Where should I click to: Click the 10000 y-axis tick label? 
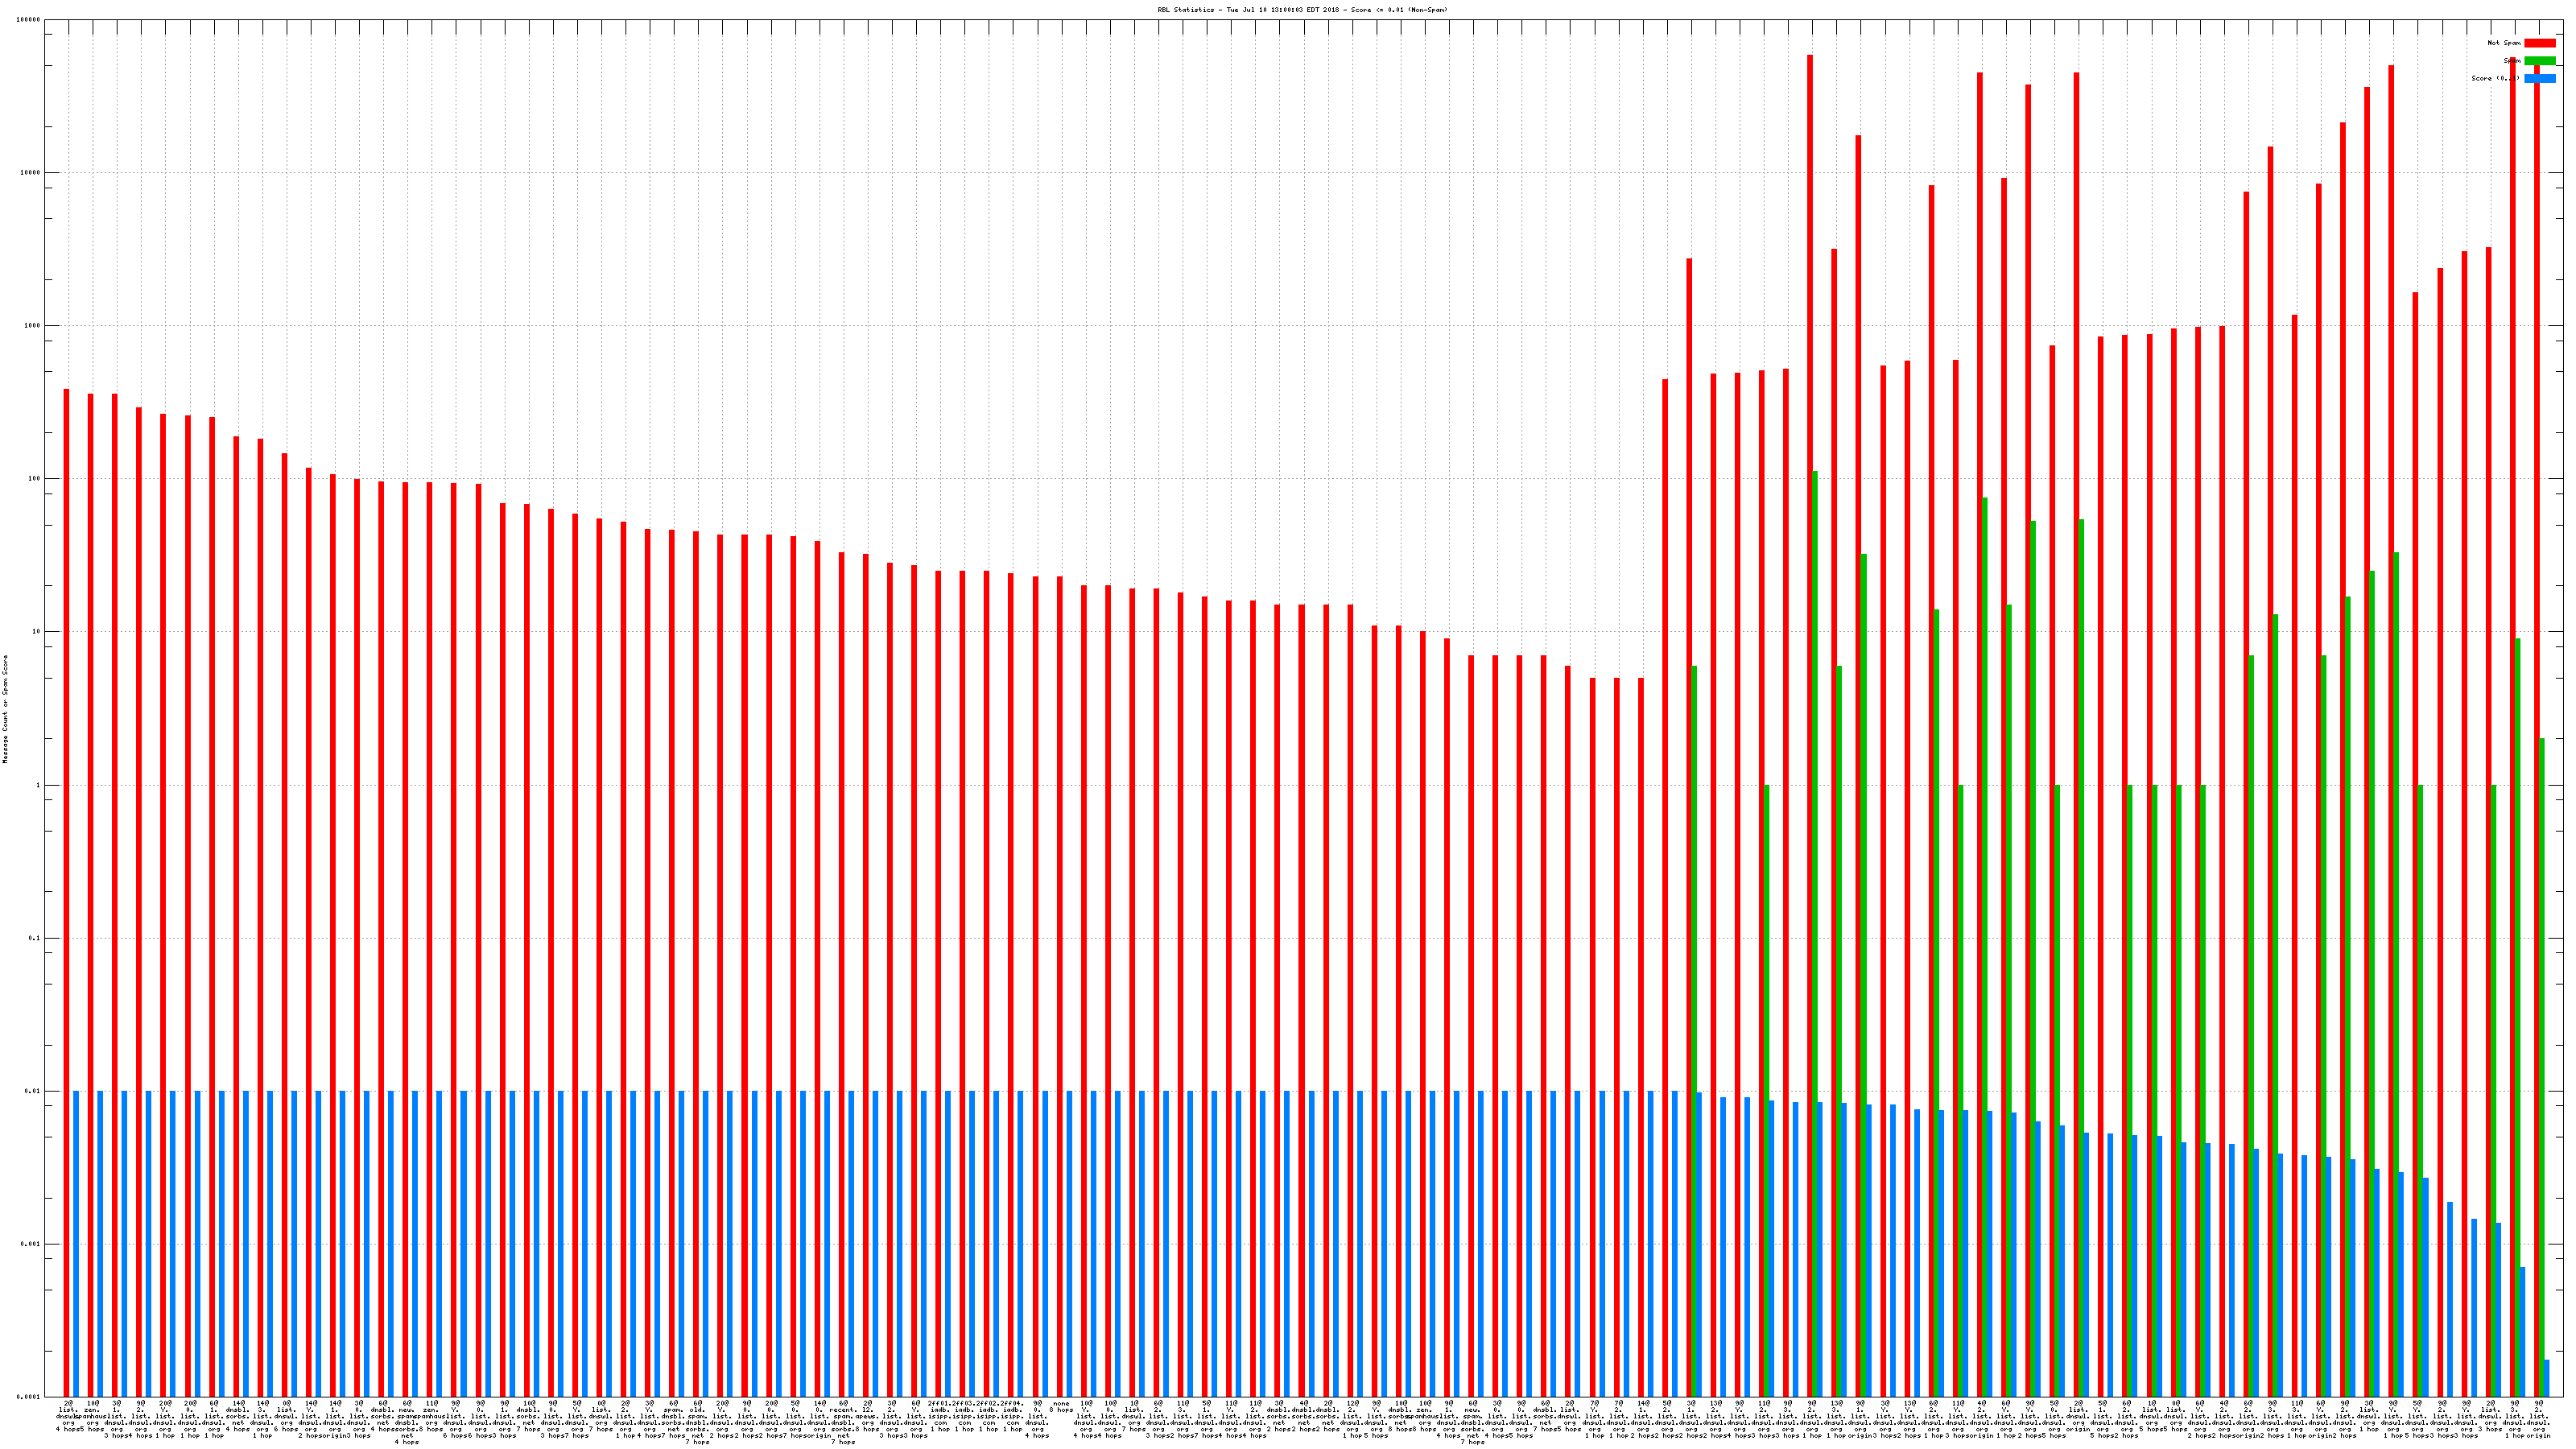(x=31, y=173)
